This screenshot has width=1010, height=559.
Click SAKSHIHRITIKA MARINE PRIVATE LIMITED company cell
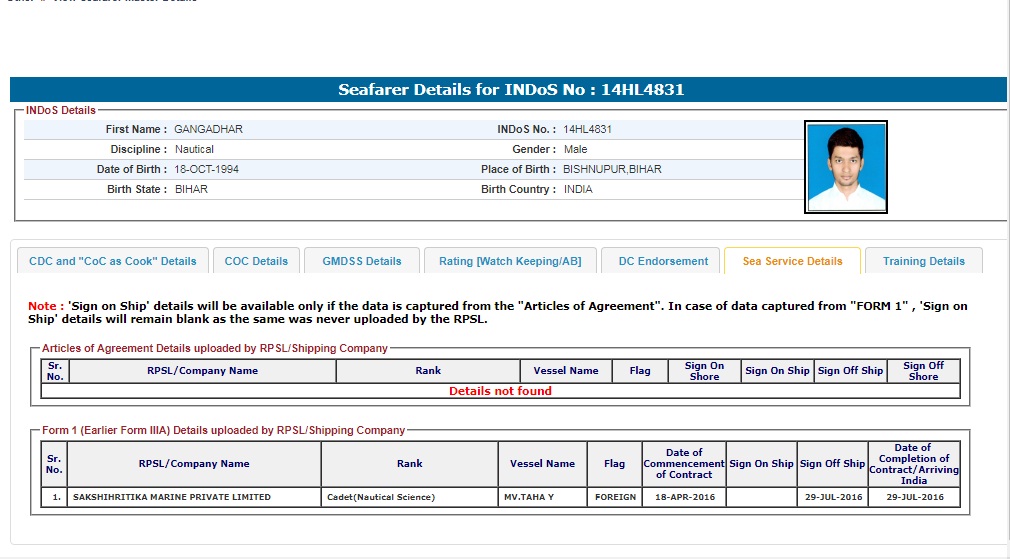(172, 497)
